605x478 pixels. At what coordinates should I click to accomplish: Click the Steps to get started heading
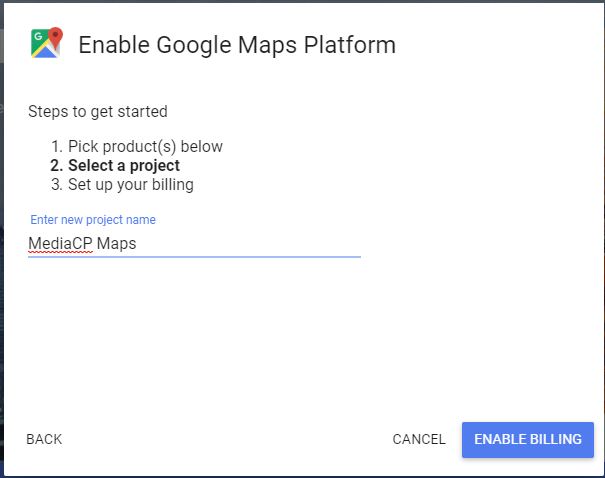(x=98, y=111)
